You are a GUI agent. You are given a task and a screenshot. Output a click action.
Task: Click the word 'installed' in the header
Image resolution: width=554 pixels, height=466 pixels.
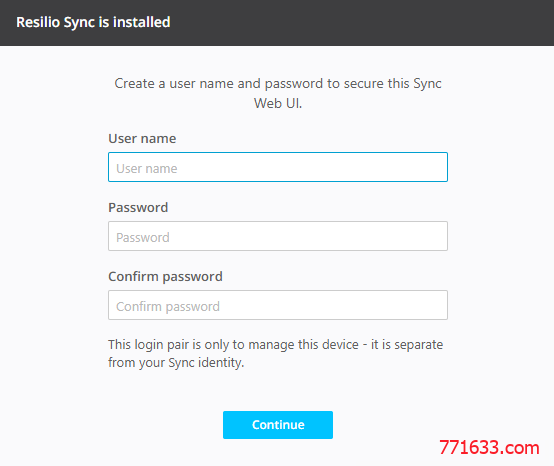tap(142, 22)
